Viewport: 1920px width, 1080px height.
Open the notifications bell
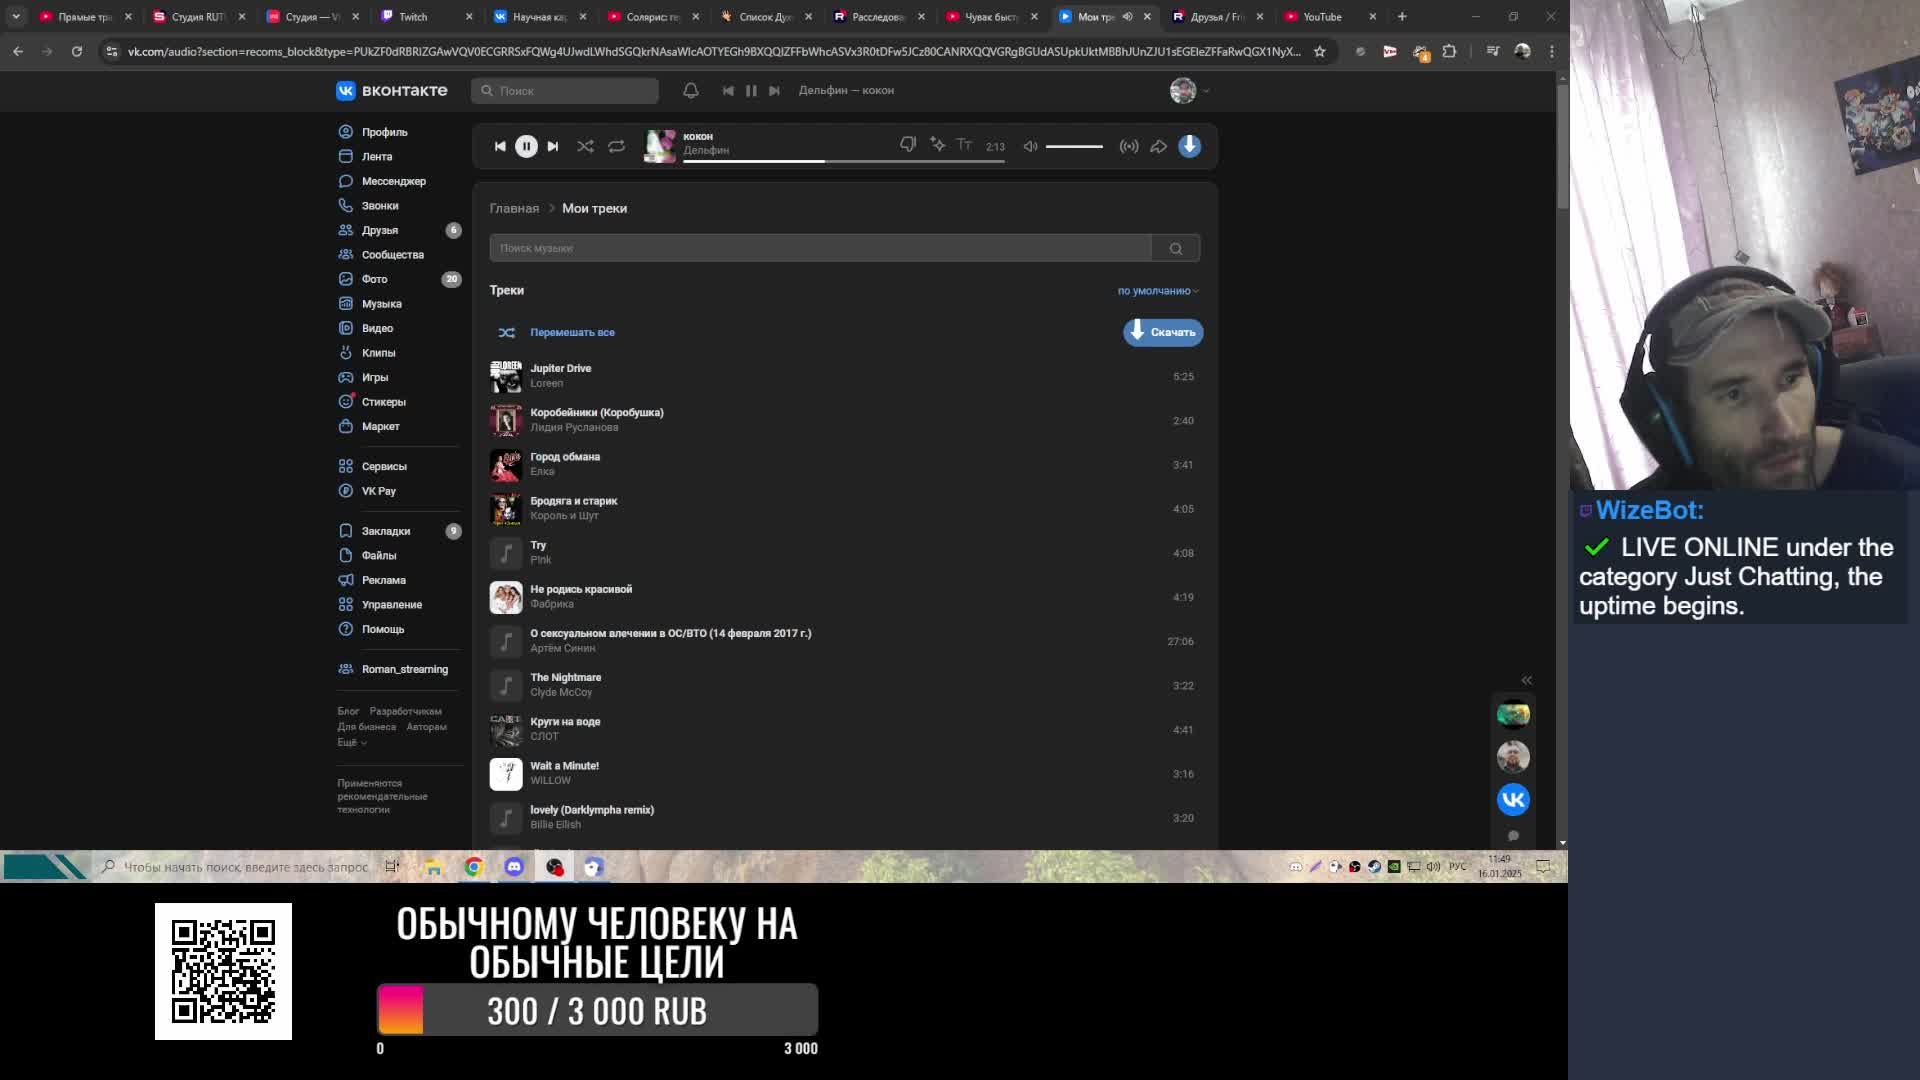click(x=690, y=90)
